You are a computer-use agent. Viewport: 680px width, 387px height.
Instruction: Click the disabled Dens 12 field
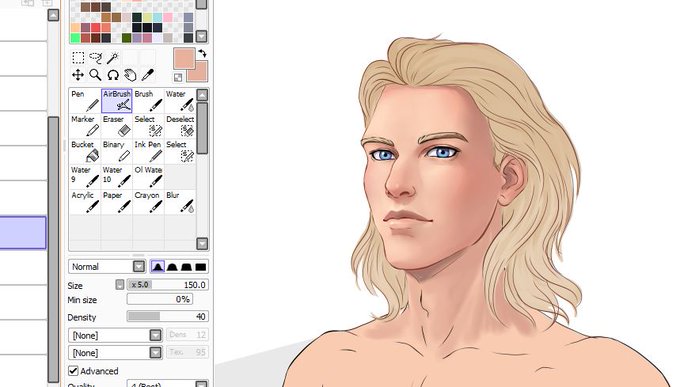(x=187, y=335)
